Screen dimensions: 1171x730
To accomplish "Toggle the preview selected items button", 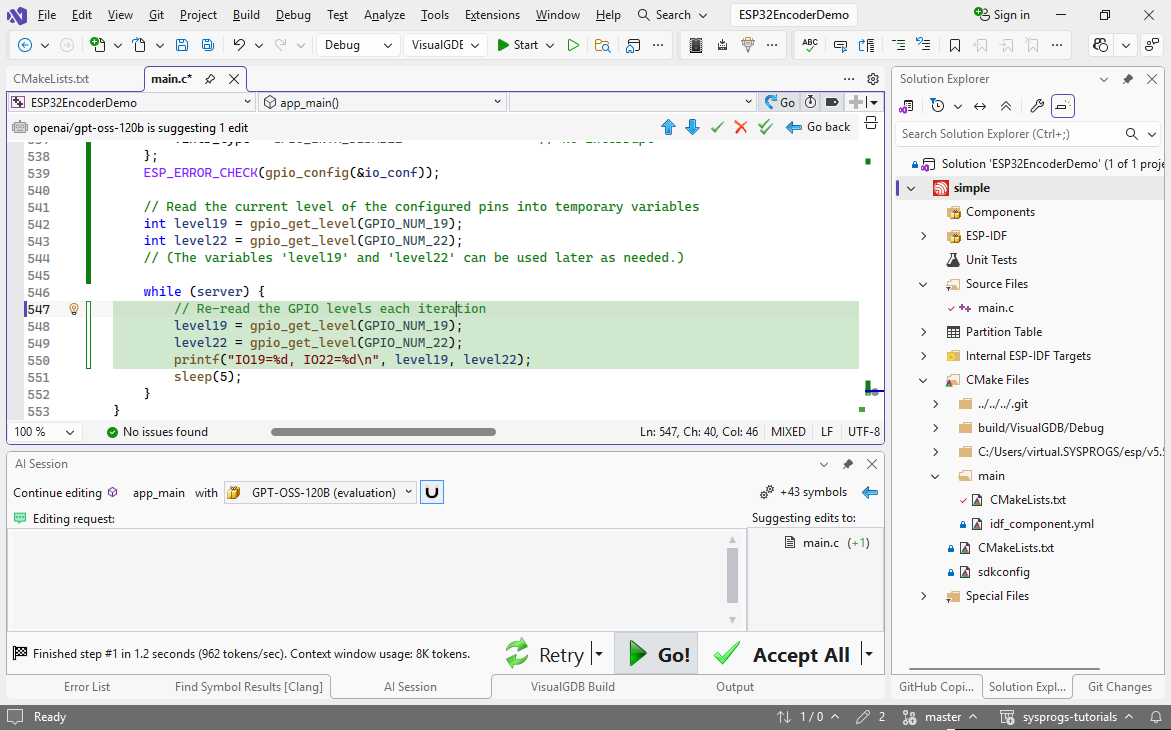I will [1063, 106].
